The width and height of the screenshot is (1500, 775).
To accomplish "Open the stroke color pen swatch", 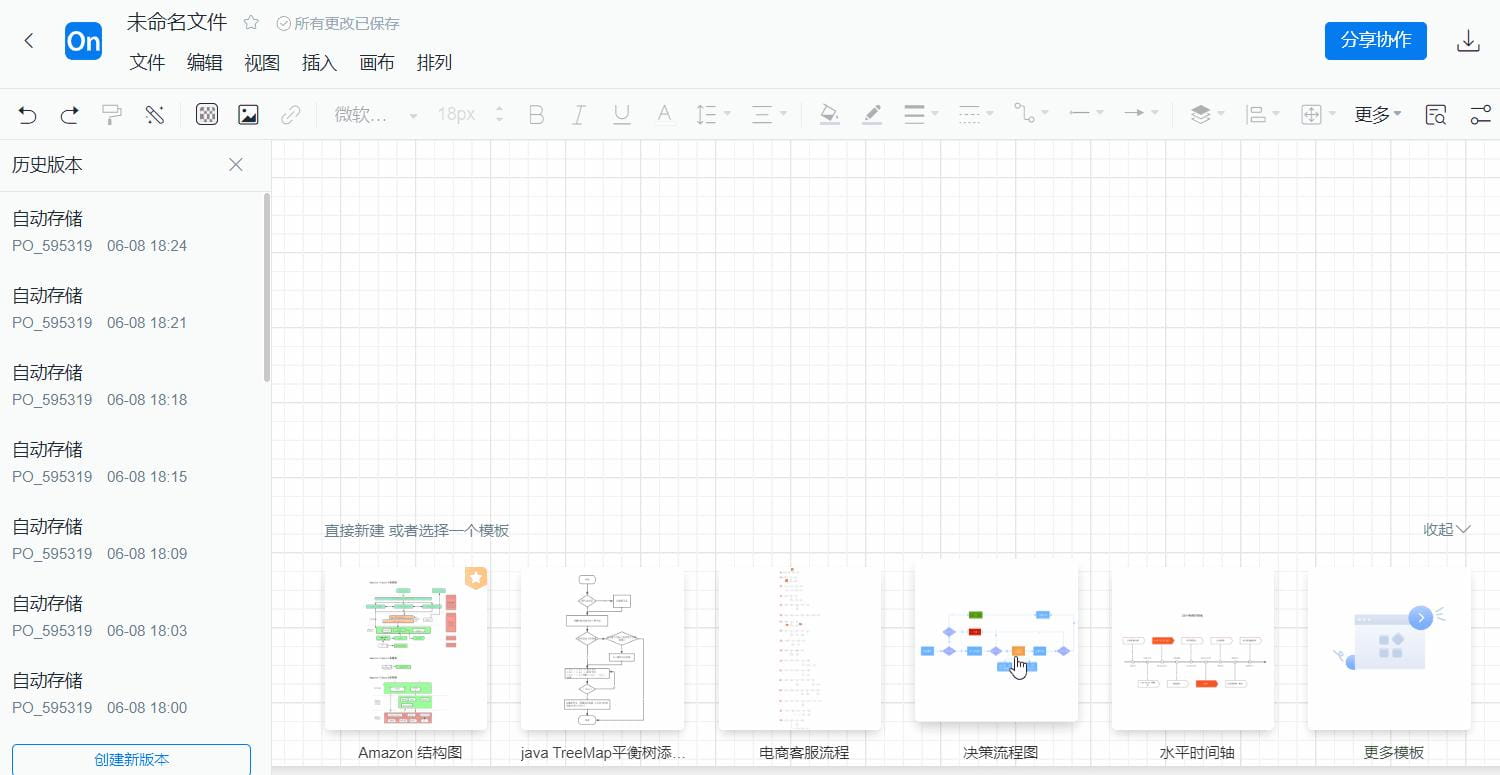I will (x=872, y=114).
